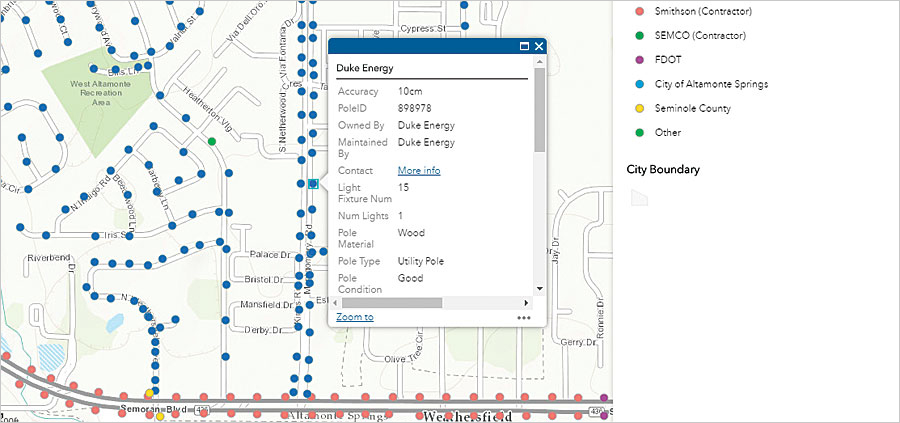
Task: Click the Pole Type value Utility Pole
Action: click(421, 261)
